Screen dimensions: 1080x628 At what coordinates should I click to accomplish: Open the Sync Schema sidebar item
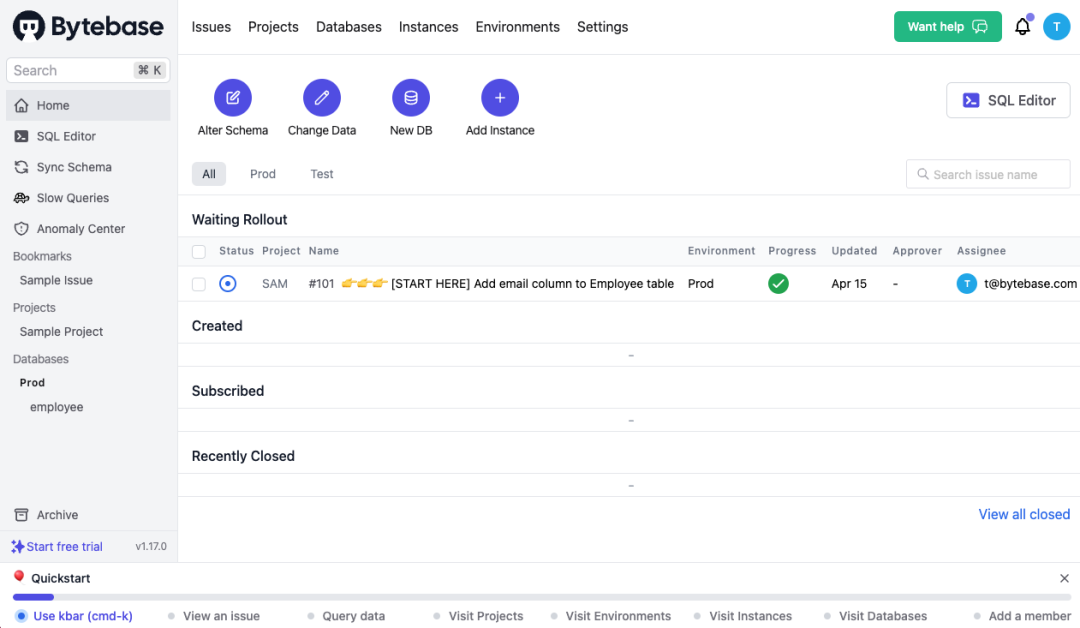tap(69, 167)
